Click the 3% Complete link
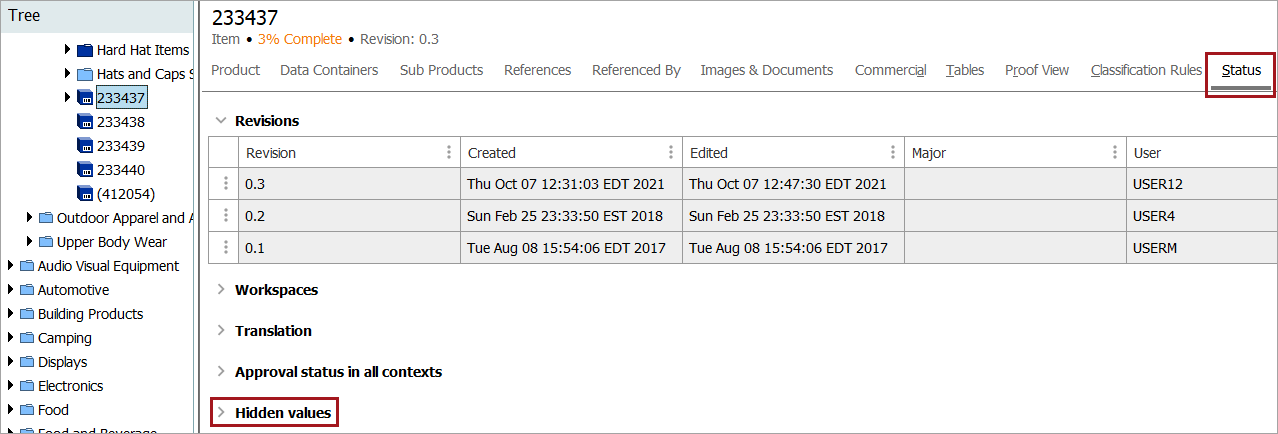 [299, 39]
